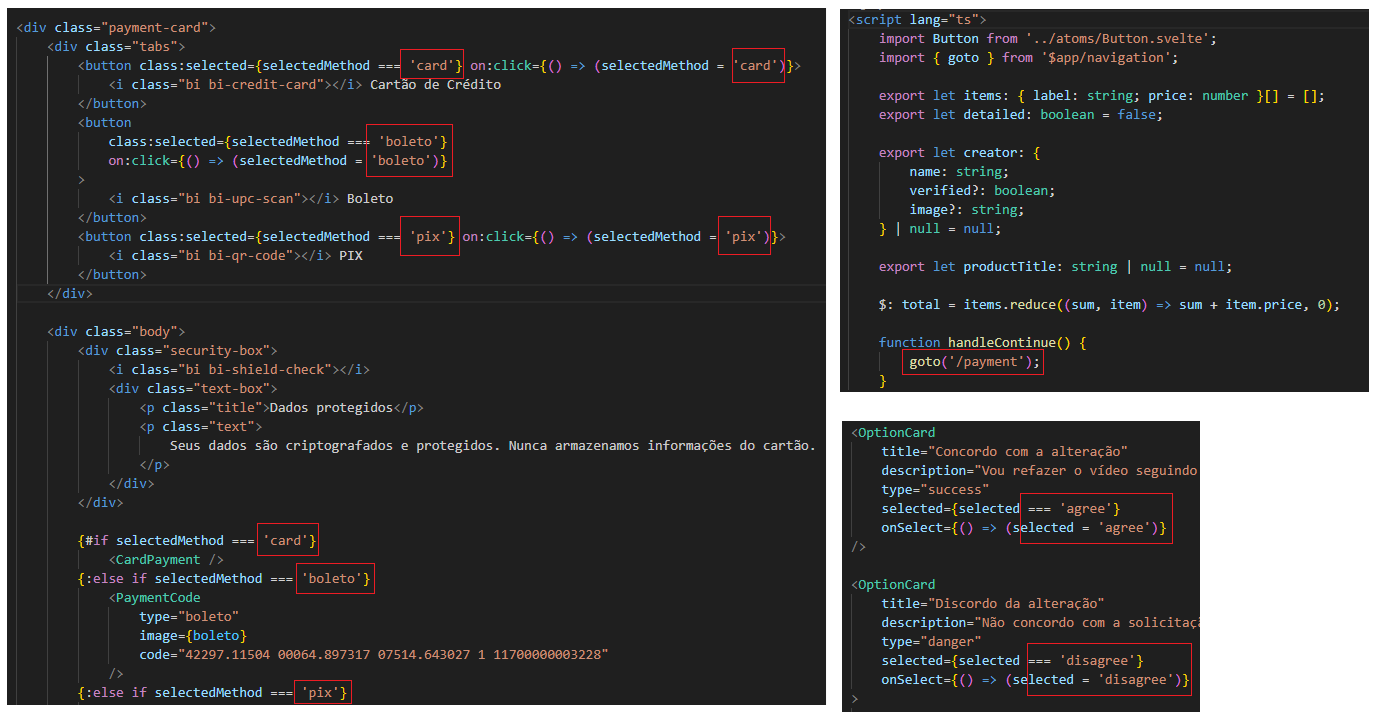This screenshot has width=1380, height=724.
Task: Click the '$app/navigation' import string
Action: tap(1109, 58)
